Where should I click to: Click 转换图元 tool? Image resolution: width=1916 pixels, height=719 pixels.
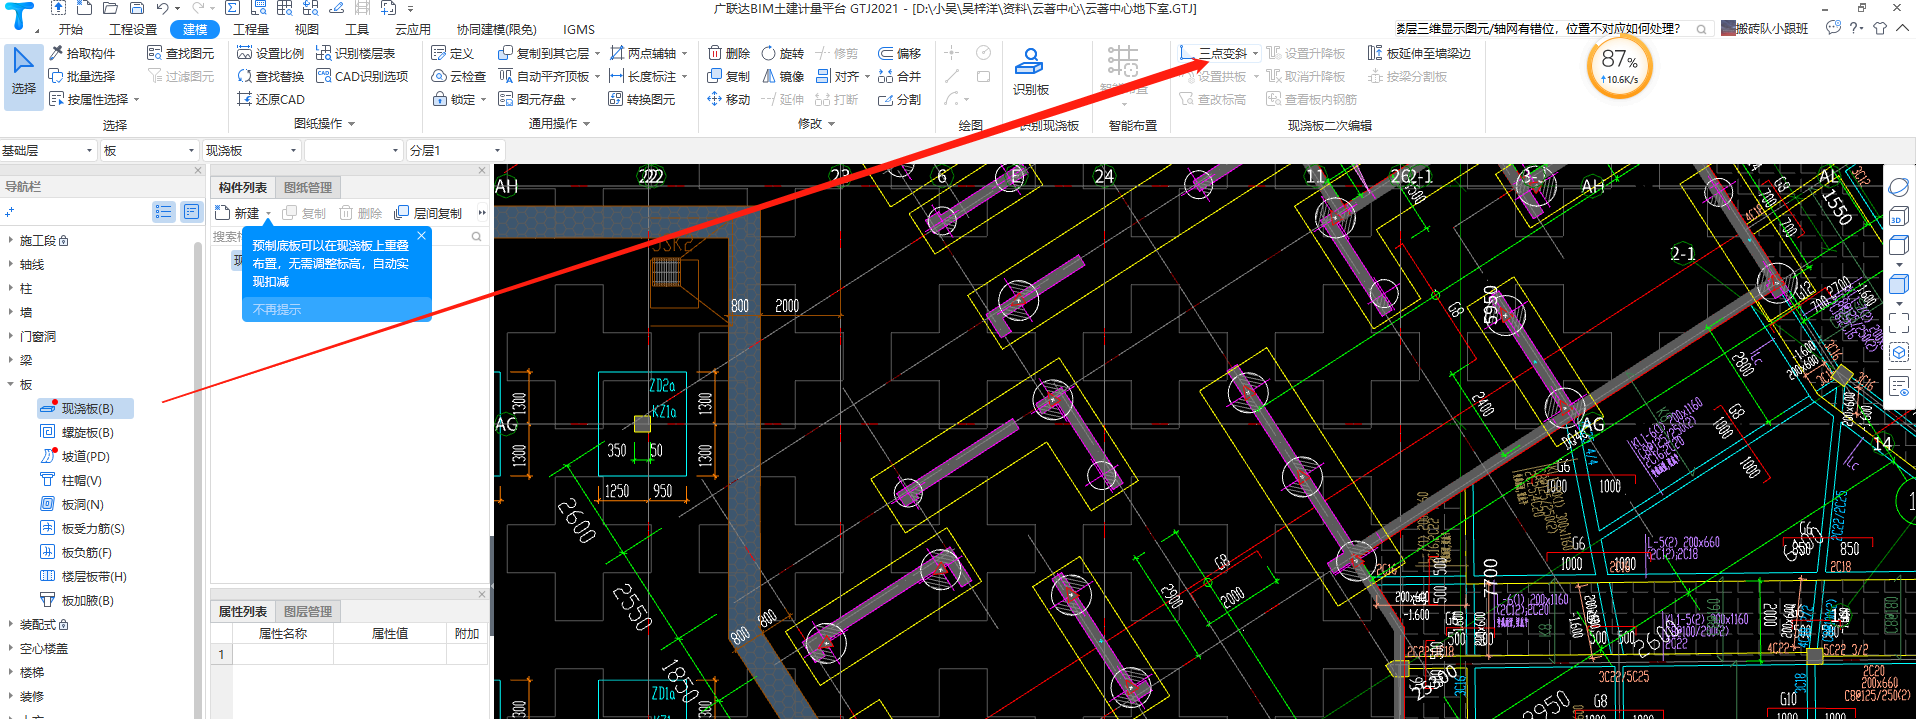(x=642, y=99)
